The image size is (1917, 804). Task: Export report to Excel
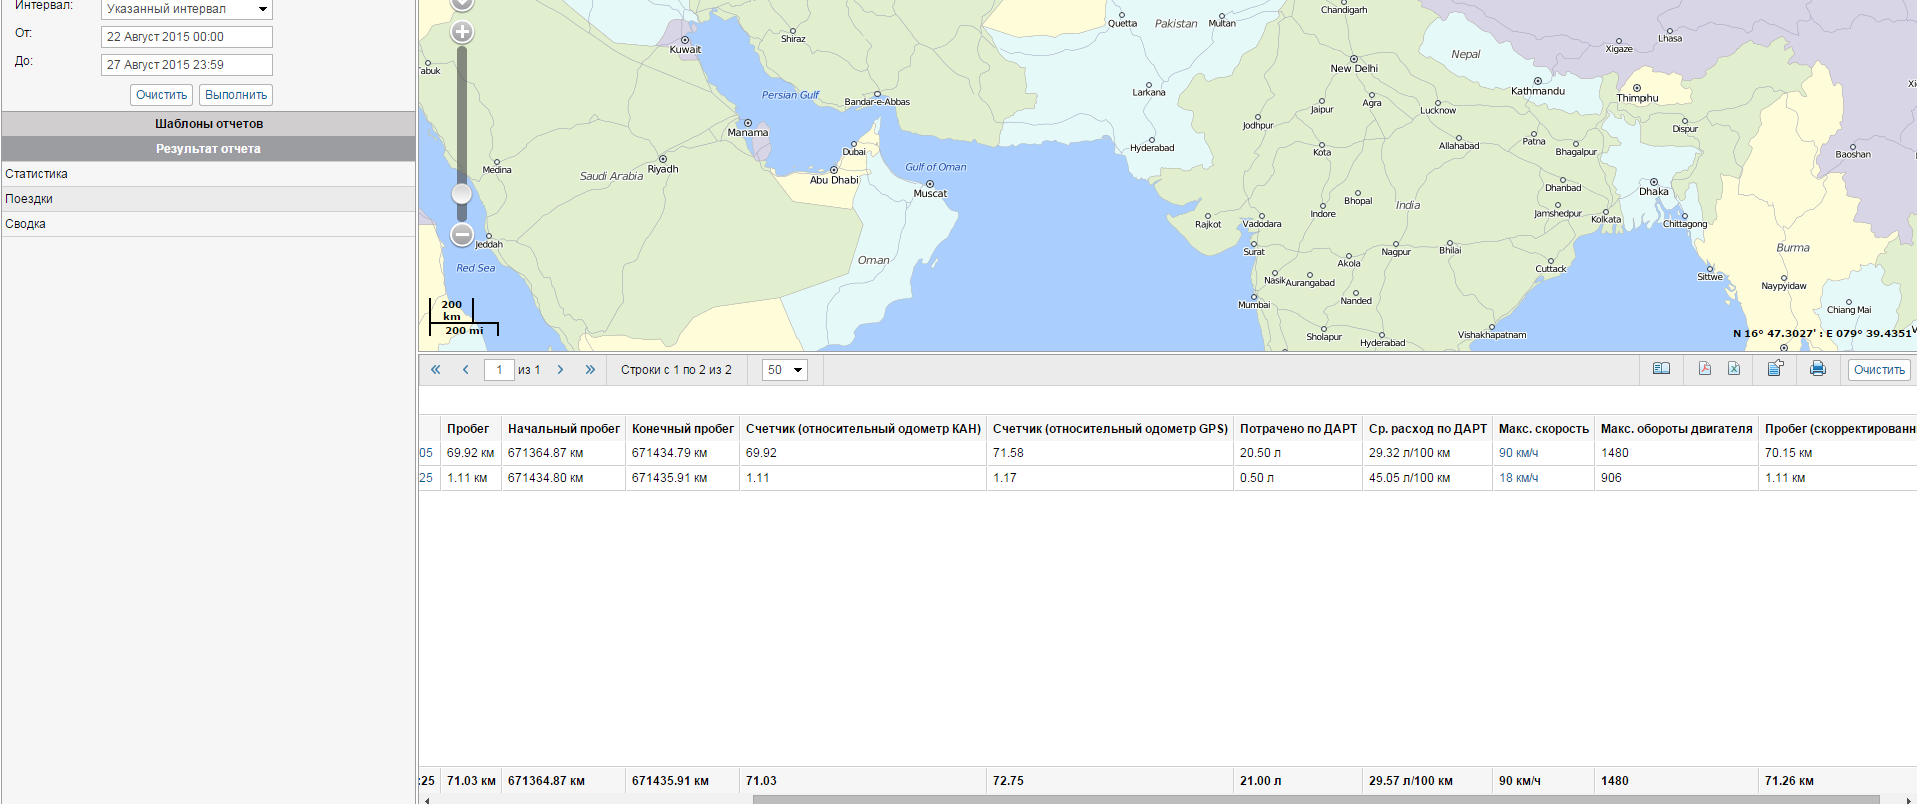1734,369
